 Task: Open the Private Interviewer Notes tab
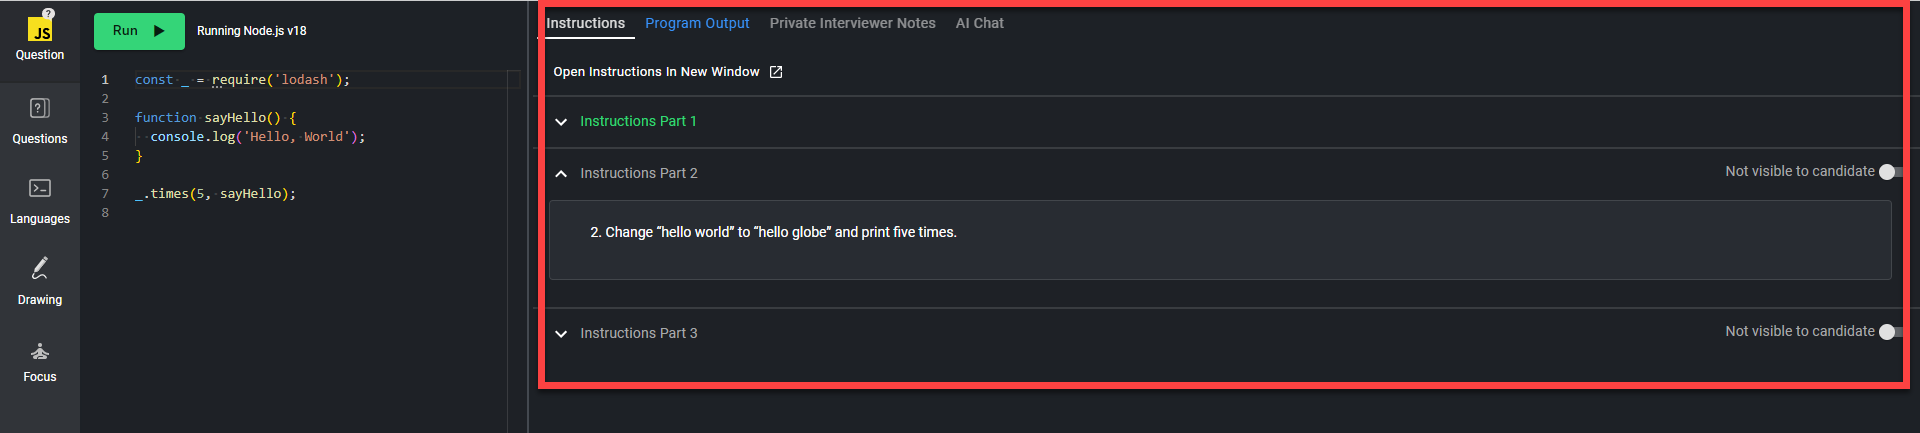point(852,23)
